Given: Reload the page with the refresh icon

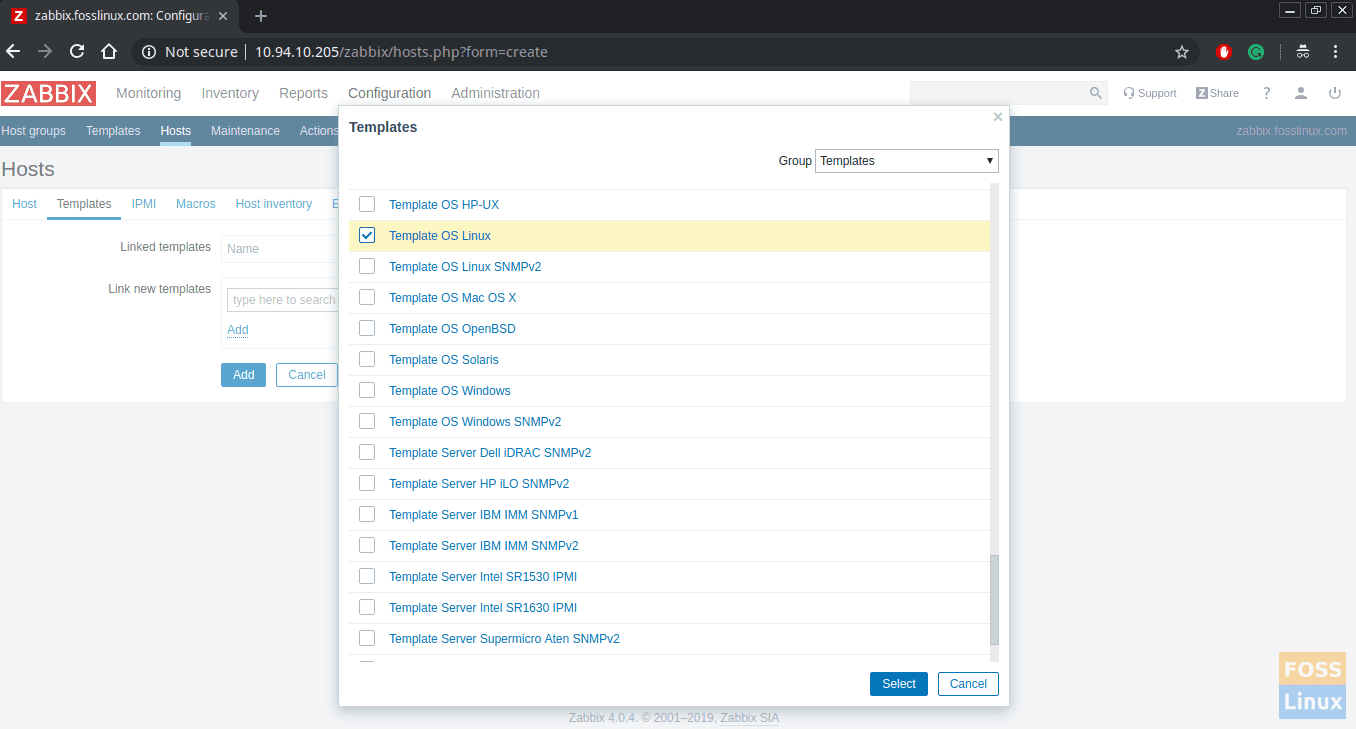Looking at the screenshot, I should 77,52.
